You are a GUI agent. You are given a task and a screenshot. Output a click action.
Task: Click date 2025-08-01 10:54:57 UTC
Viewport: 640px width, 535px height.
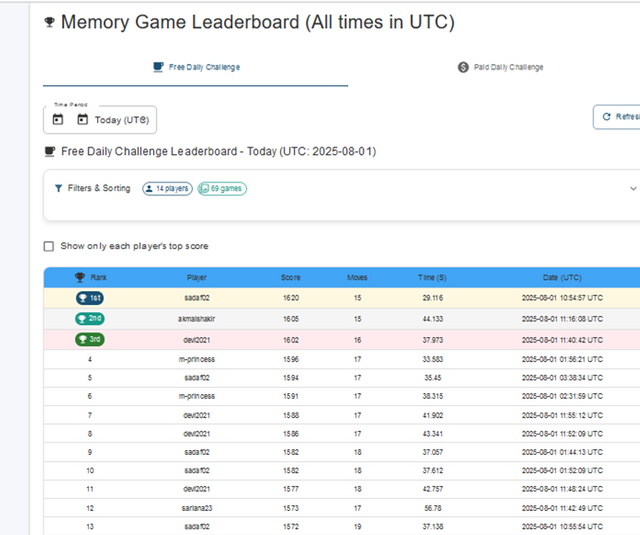point(562,298)
